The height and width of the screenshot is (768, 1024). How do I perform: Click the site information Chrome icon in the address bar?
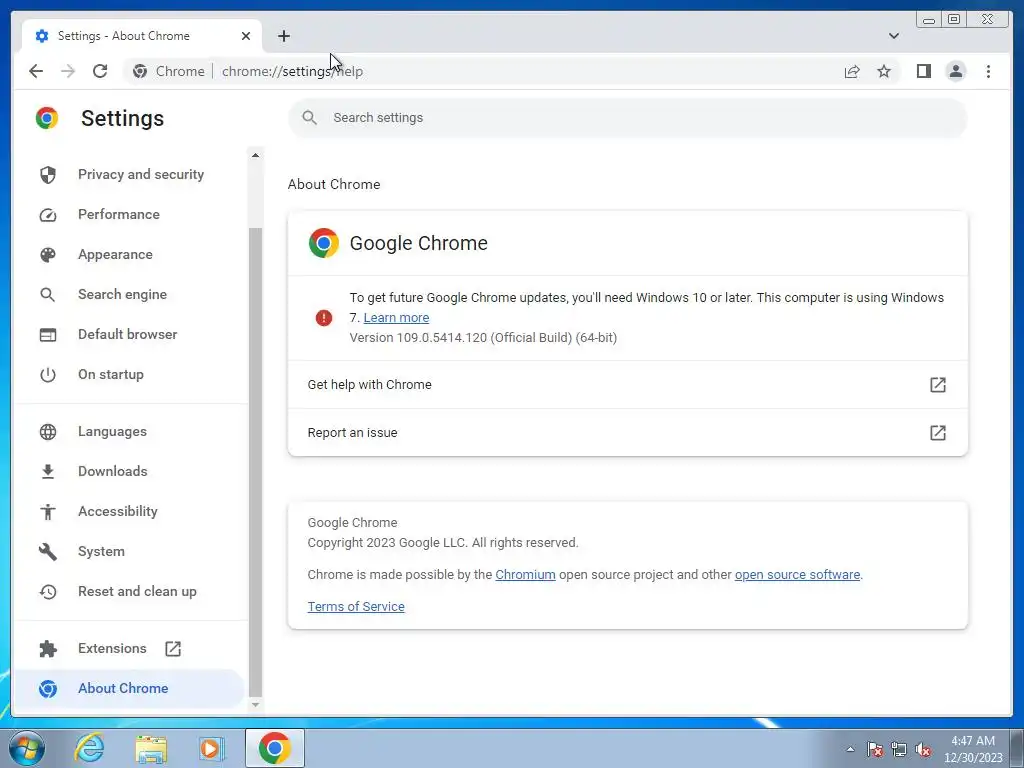point(140,71)
